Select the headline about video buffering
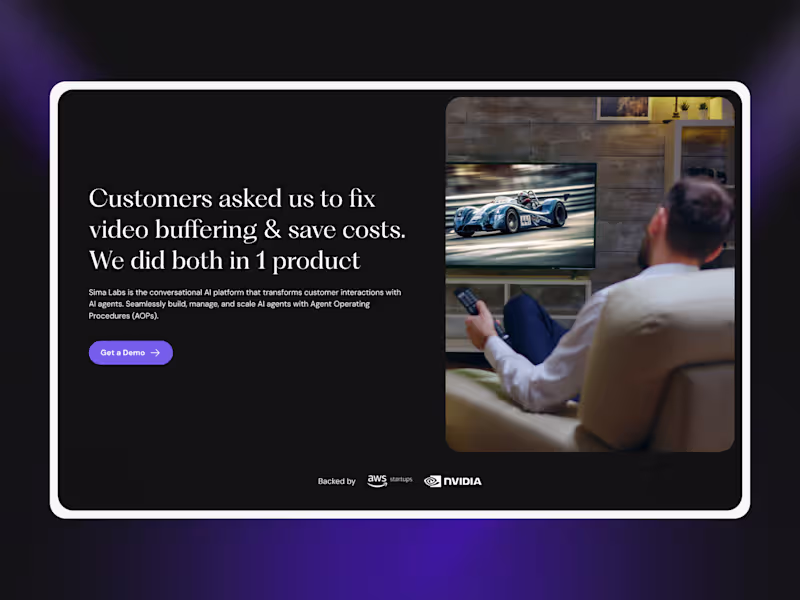This screenshot has width=800, height=600. pyautogui.click(x=240, y=228)
